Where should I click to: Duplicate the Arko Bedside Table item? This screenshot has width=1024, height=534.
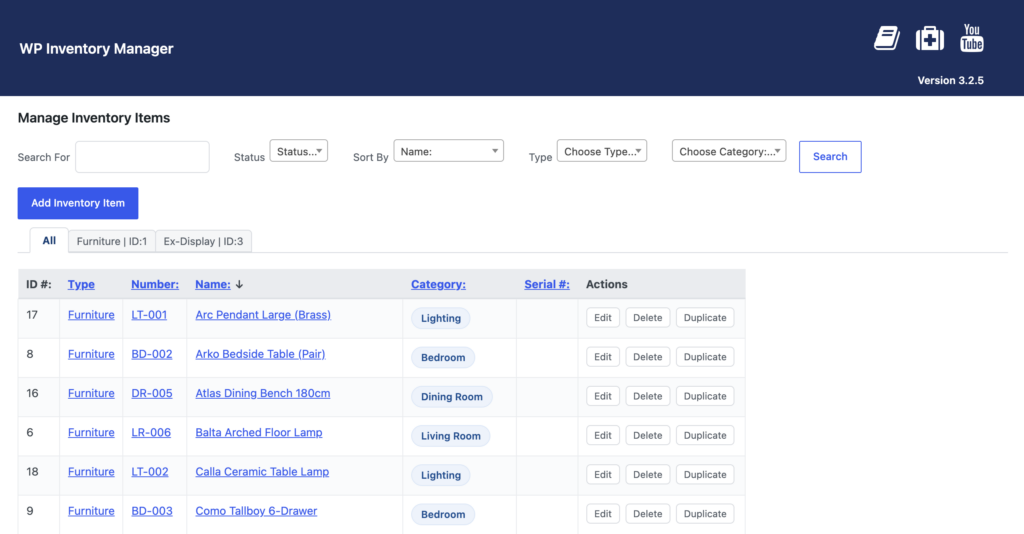point(705,357)
